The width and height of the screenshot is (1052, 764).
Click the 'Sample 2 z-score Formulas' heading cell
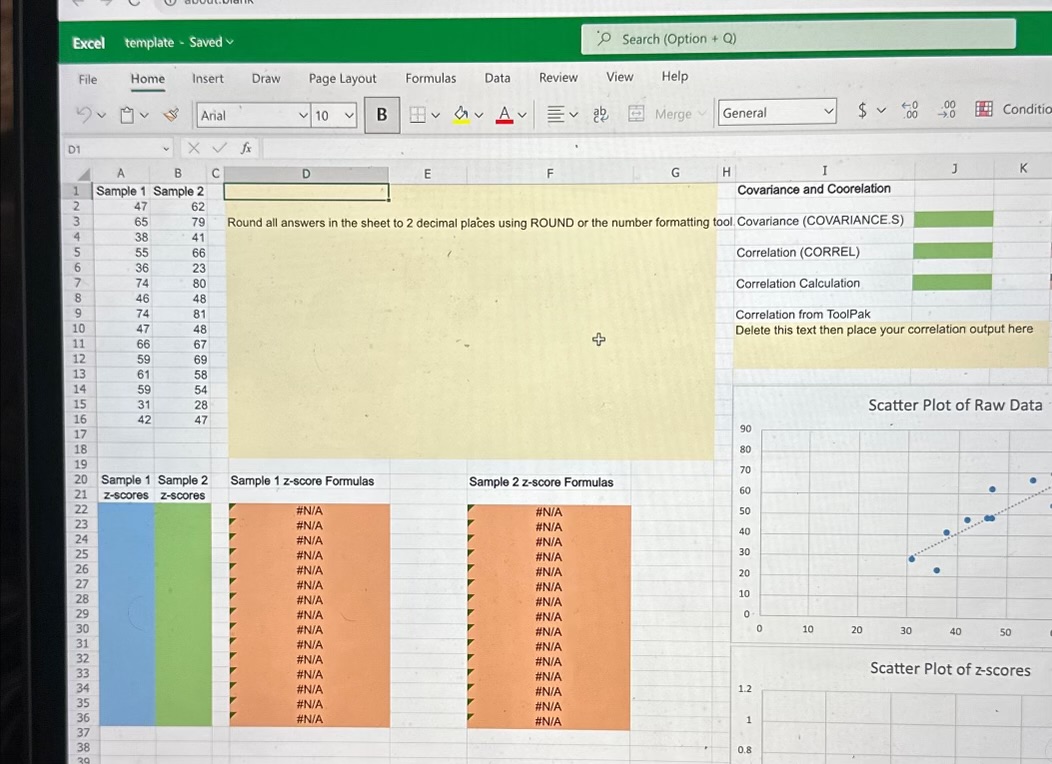[541, 482]
